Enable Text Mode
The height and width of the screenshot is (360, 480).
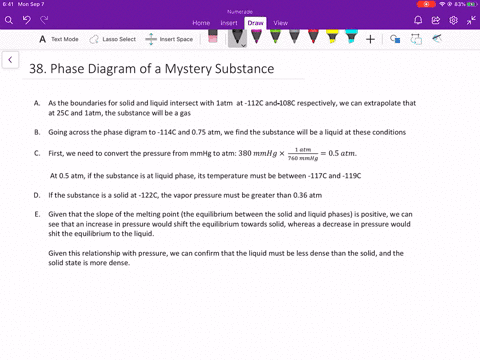[59, 39]
